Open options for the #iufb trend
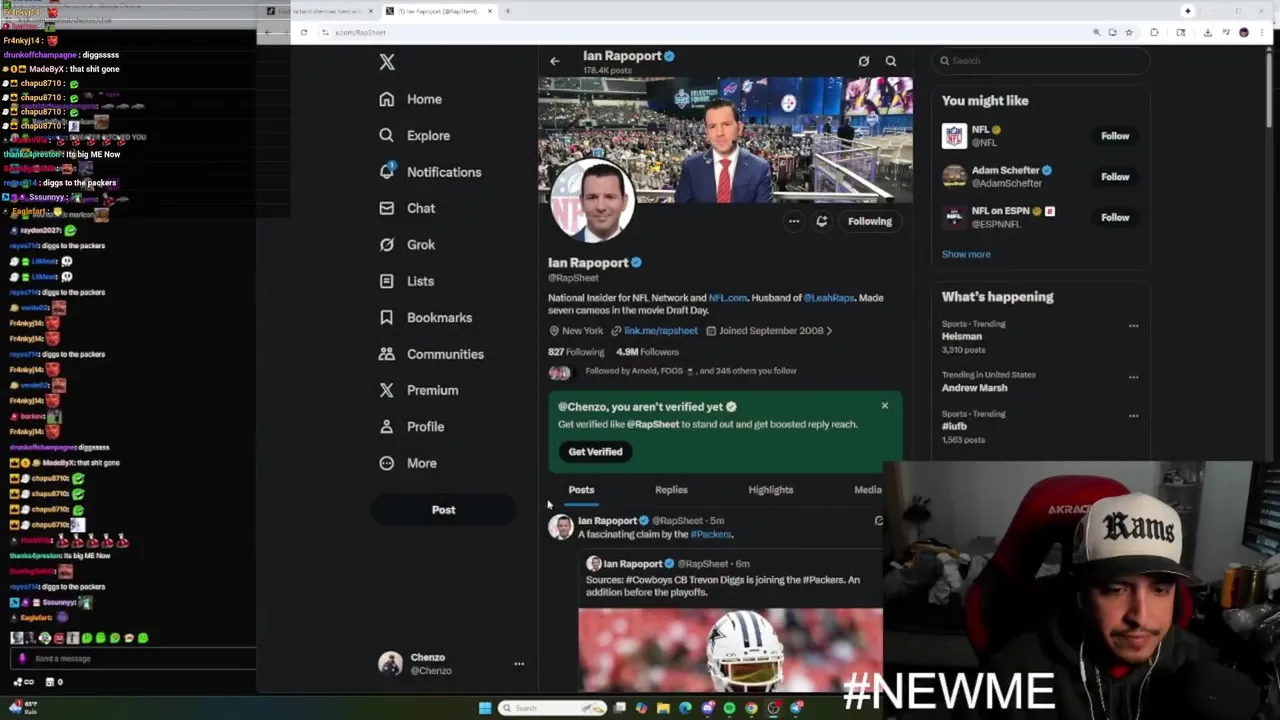Image resolution: width=1280 pixels, height=720 pixels. click(1133, 415)
